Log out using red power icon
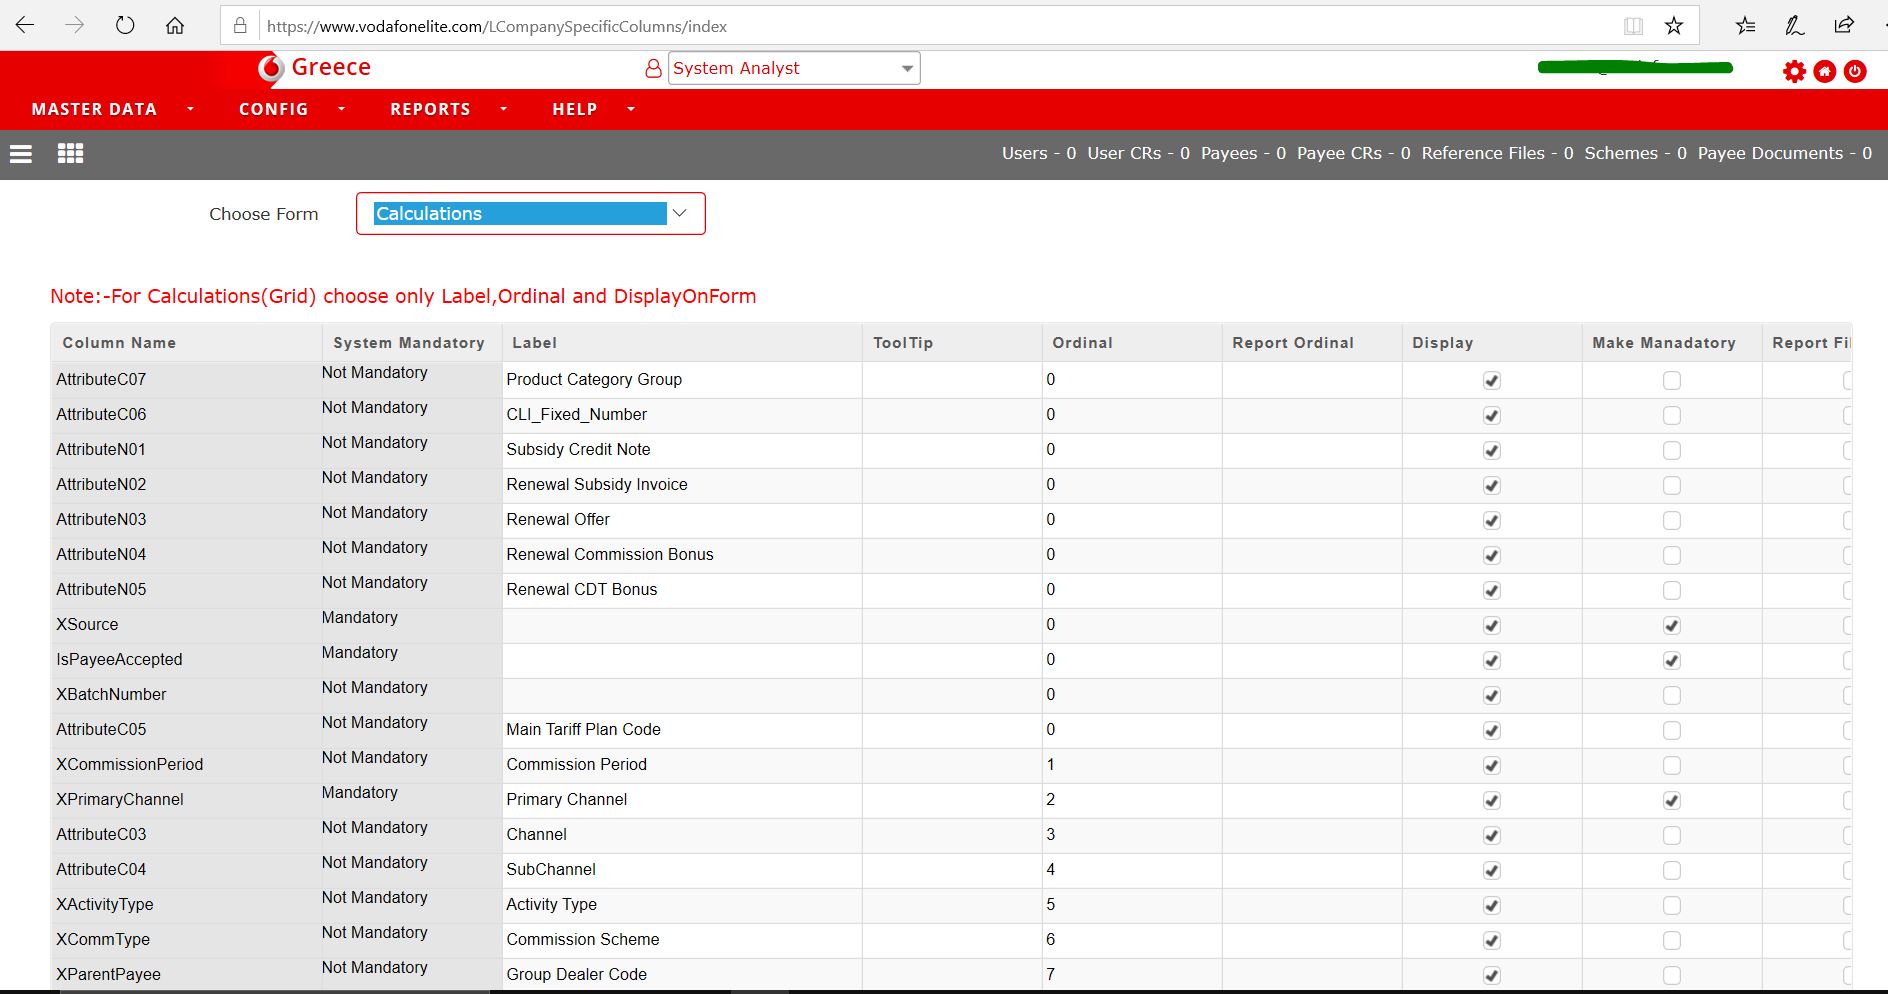 [x=1855, y=72]
